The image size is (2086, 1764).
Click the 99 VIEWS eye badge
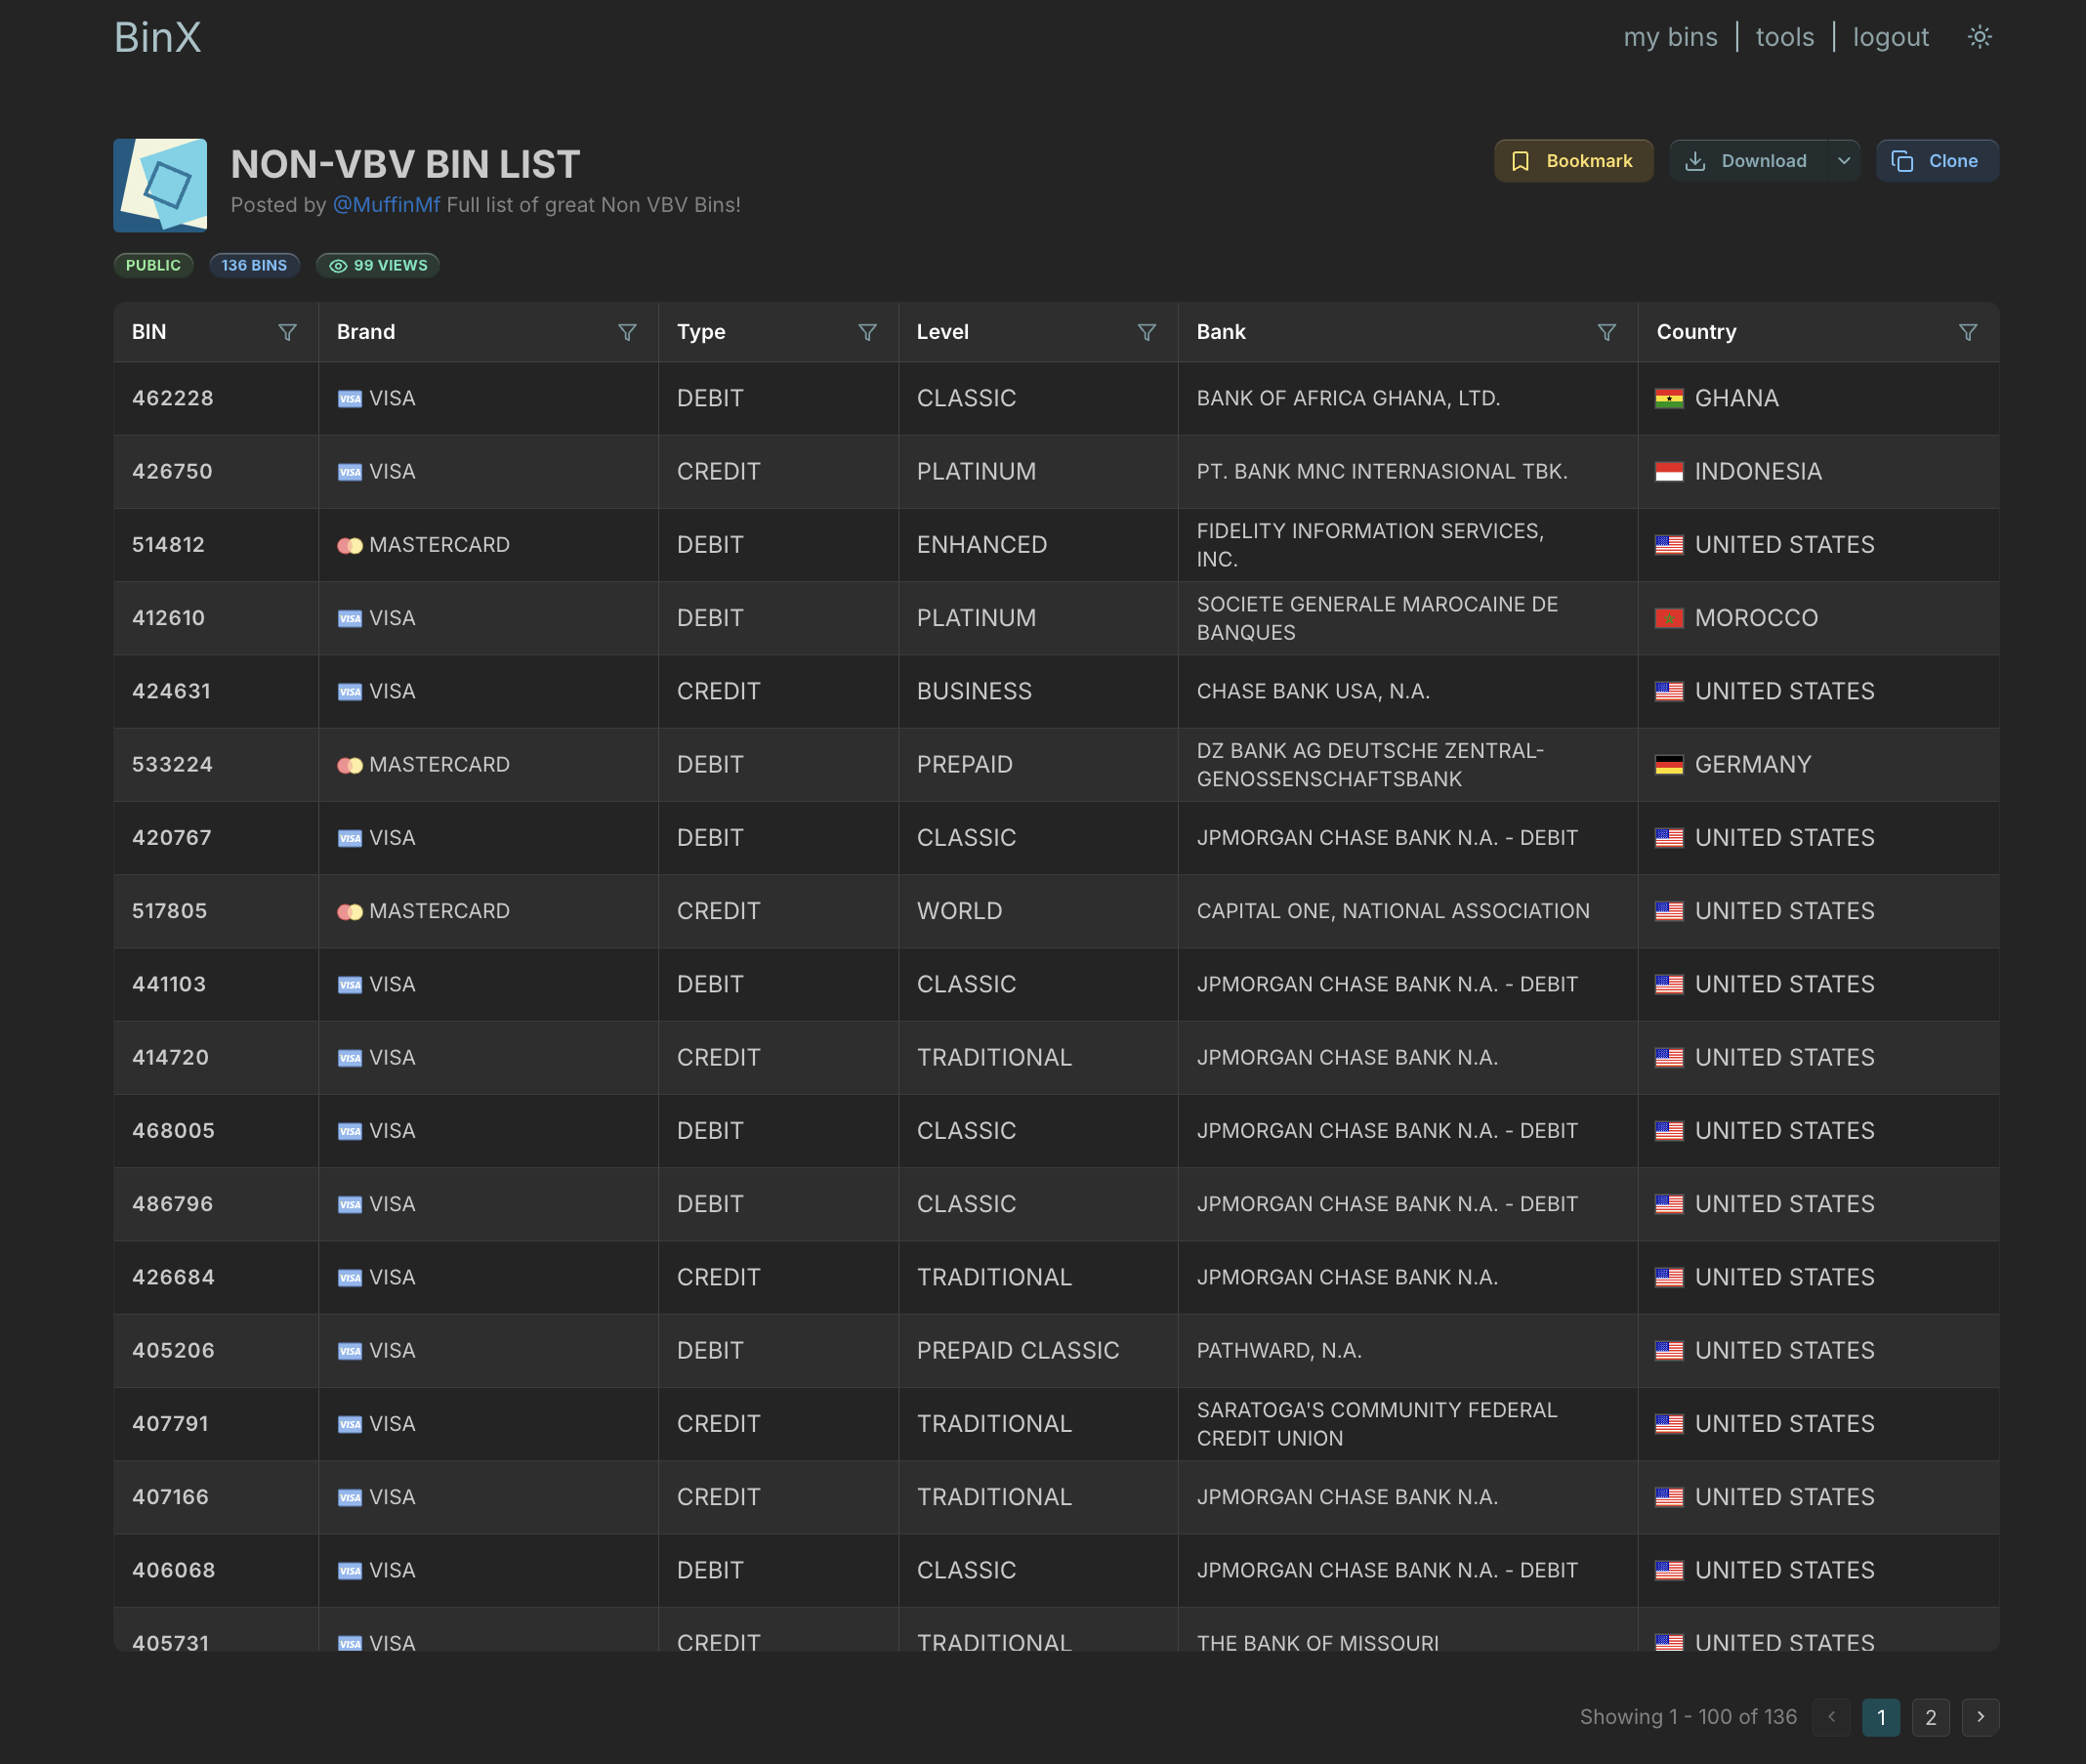[x=378, y=265]
